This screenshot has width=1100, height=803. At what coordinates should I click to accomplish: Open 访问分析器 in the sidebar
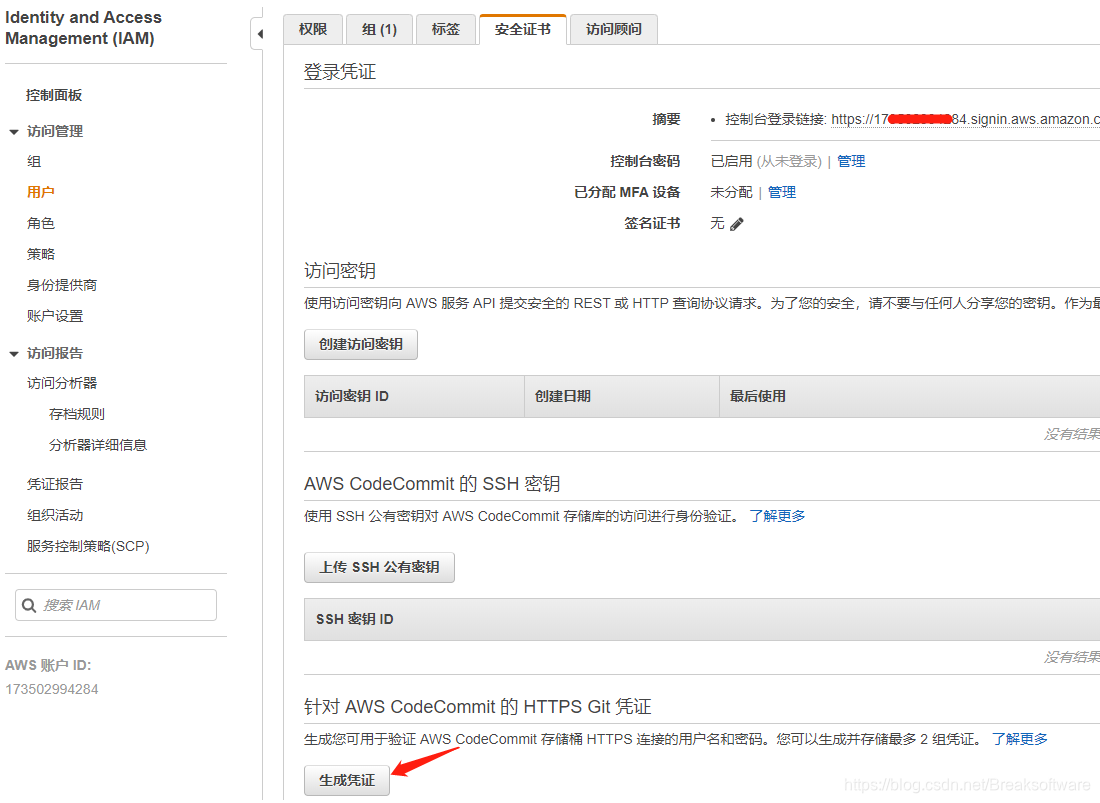pos(62,383)
